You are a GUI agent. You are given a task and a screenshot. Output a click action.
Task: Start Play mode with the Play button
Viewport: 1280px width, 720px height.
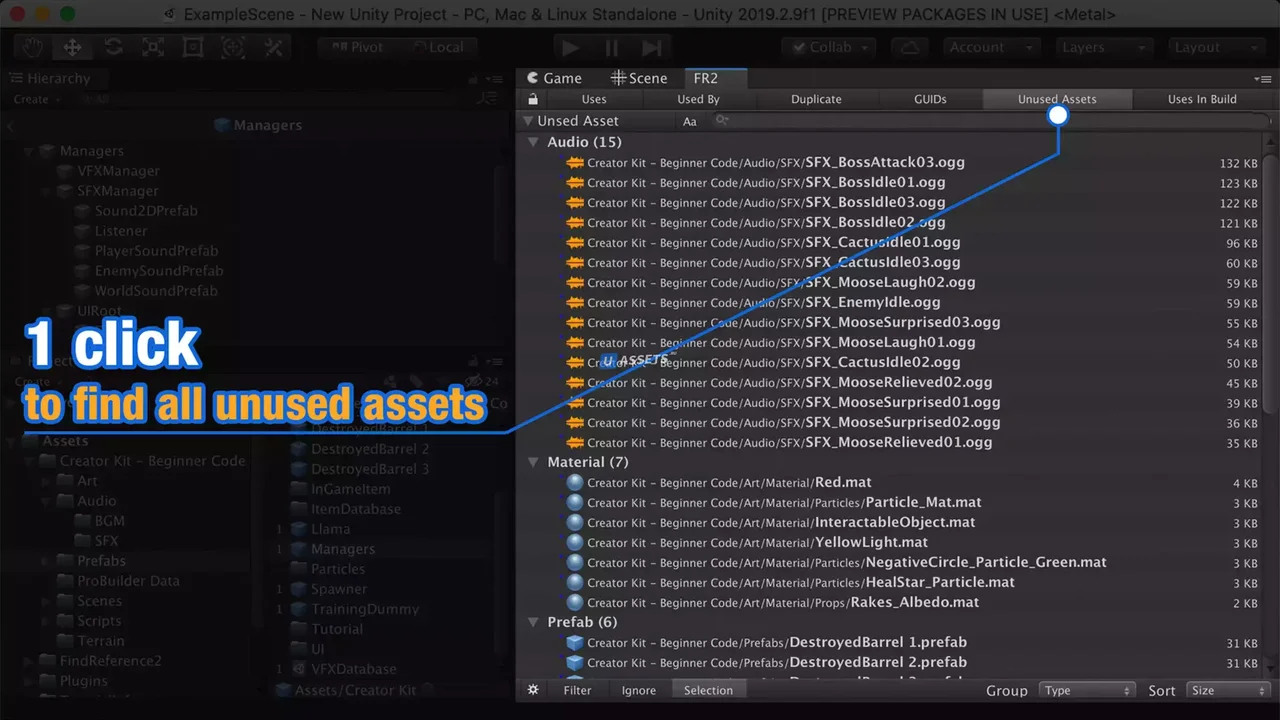click(x=570, y=47)
